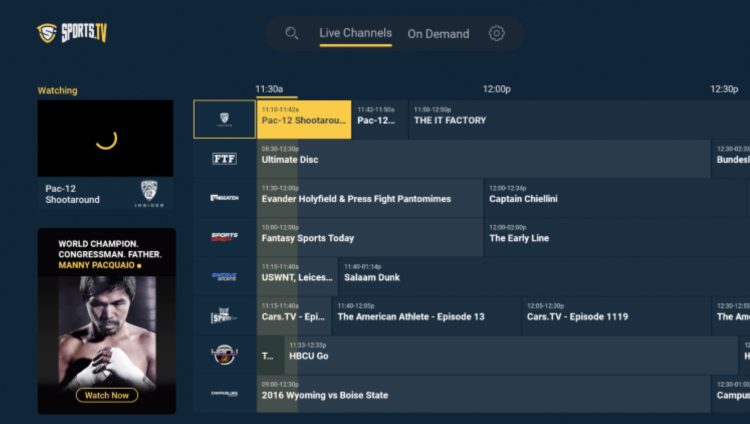
Task: Select the 11:42-11:50a Pac-12 program
Action: [x=380, y=120]
